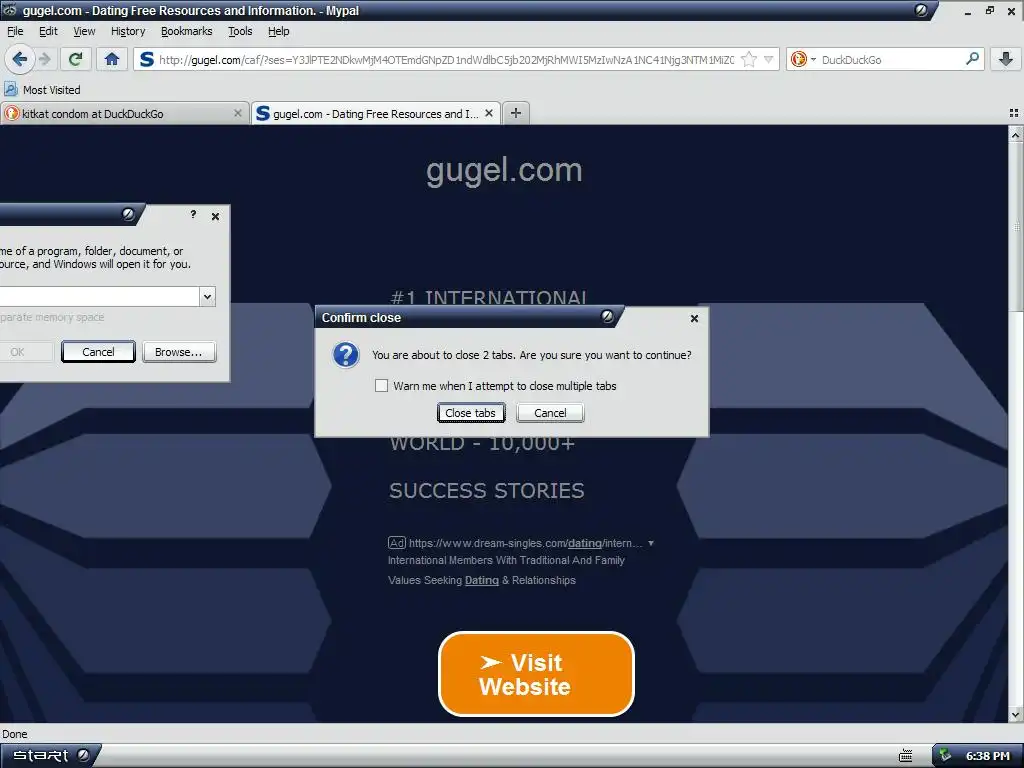Image resolution: width=1024 pixels, height=768 pixels.
Task: Expand the ad options dropdown triangle
Action: click(x=650, y=543)
